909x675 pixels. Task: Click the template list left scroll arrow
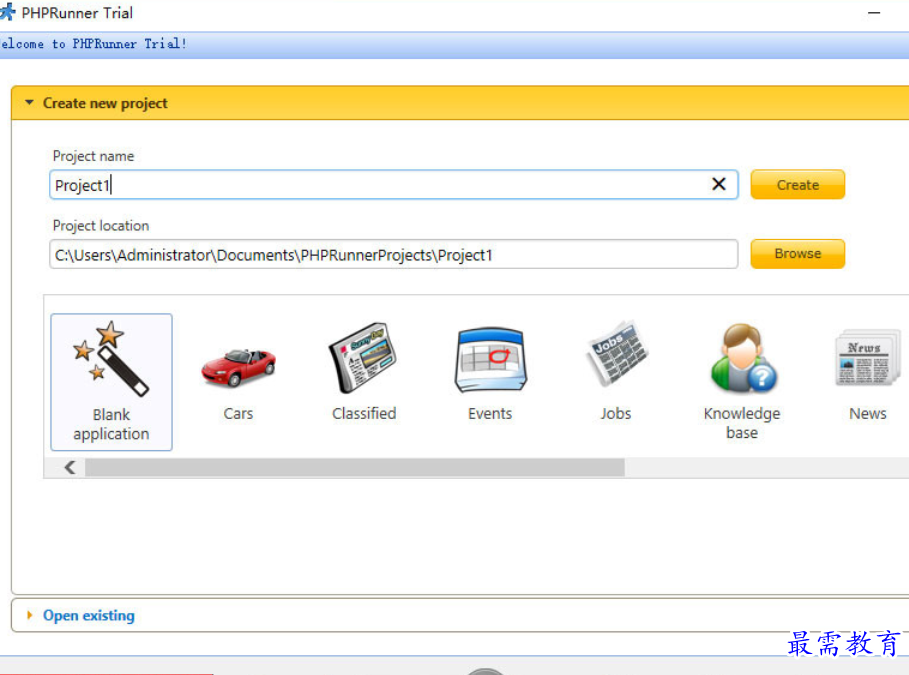pyautogui.click(x=70, y=467)
